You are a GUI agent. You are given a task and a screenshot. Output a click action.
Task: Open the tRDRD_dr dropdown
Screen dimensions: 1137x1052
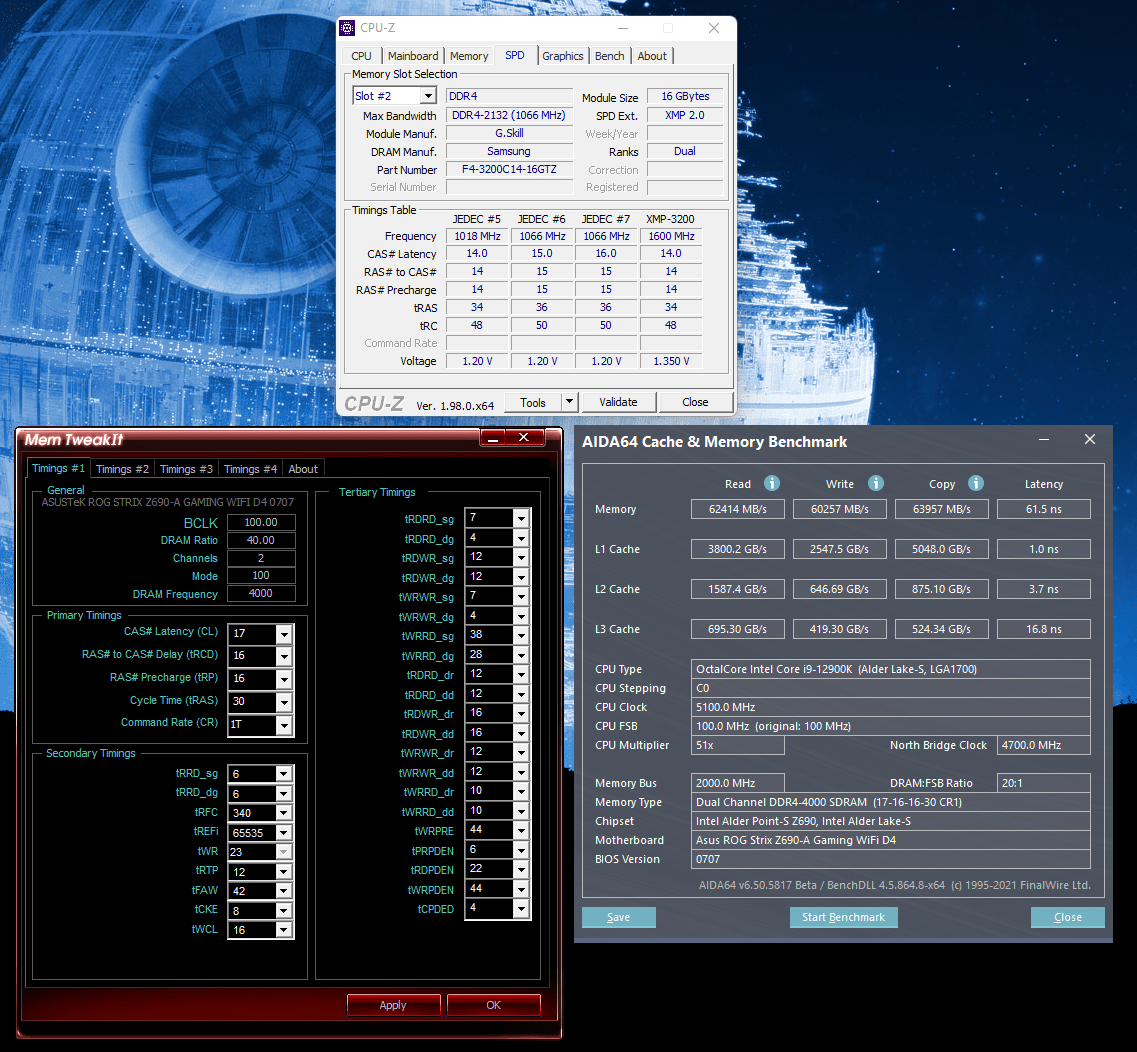(x=521, y=674)
